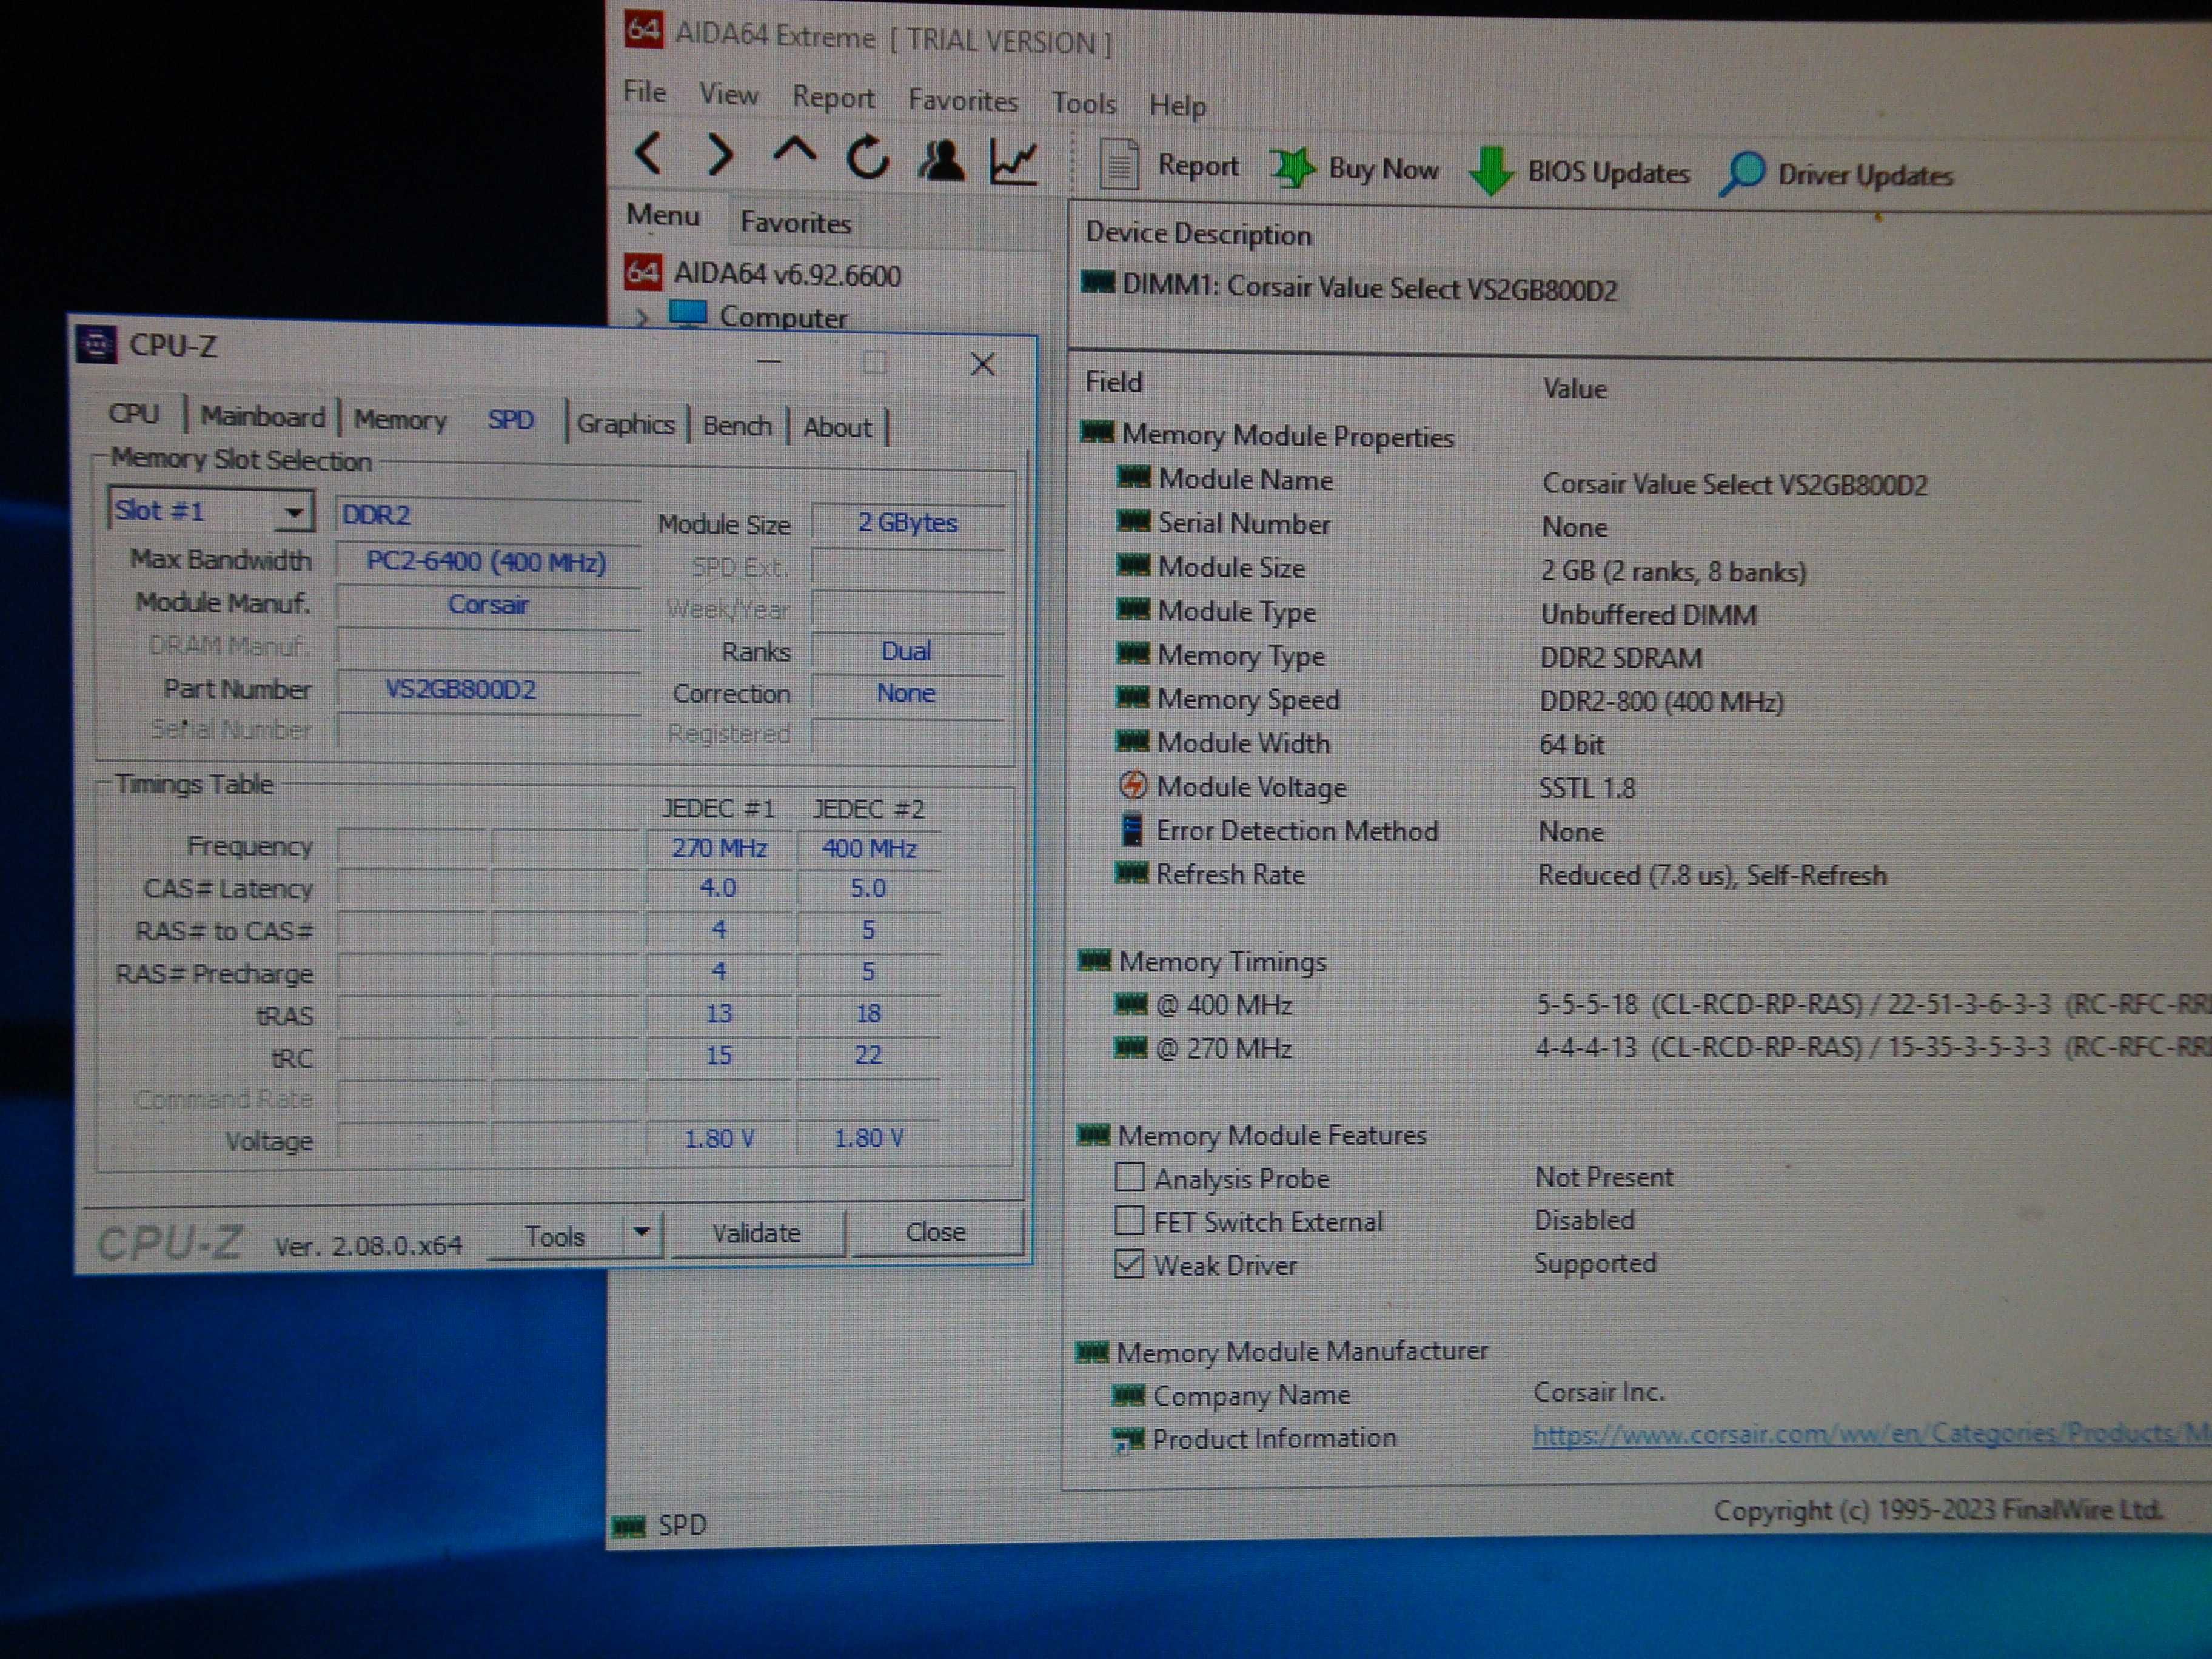Click the Part Number field VS2GB800D2
The image size is (2212, 1659).
click(487, 691)
